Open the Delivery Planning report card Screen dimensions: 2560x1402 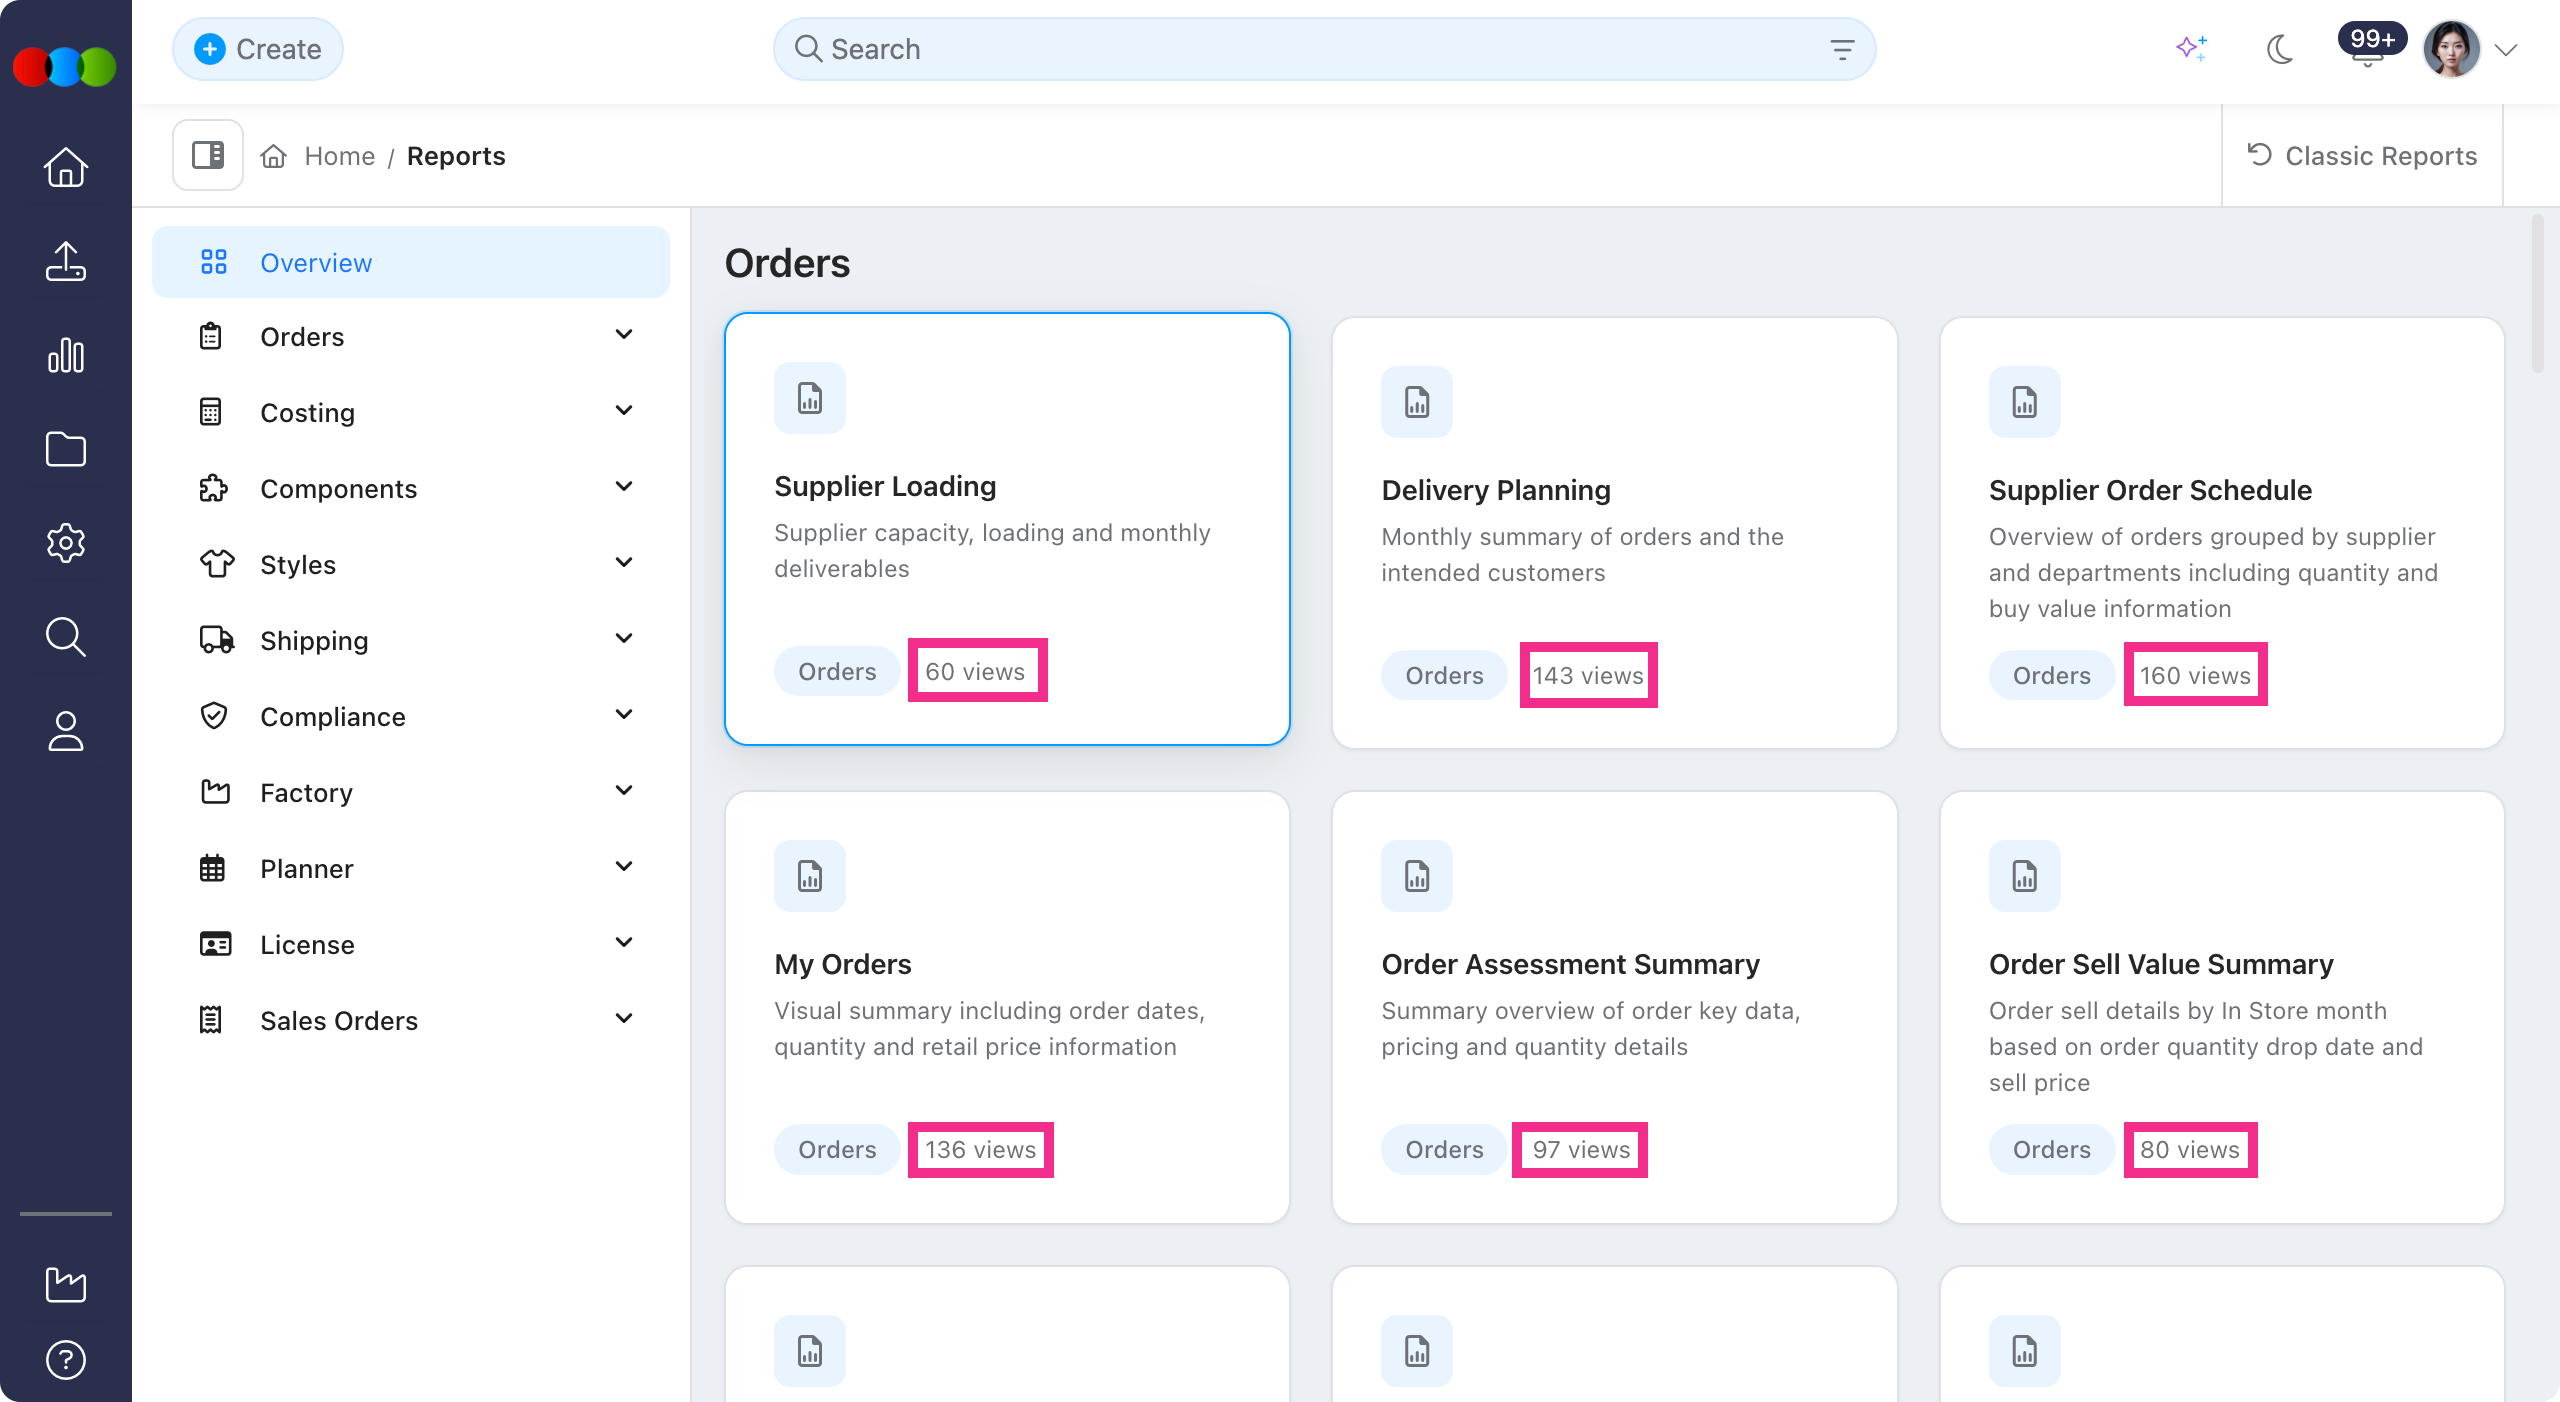(x=1614, y=533)
